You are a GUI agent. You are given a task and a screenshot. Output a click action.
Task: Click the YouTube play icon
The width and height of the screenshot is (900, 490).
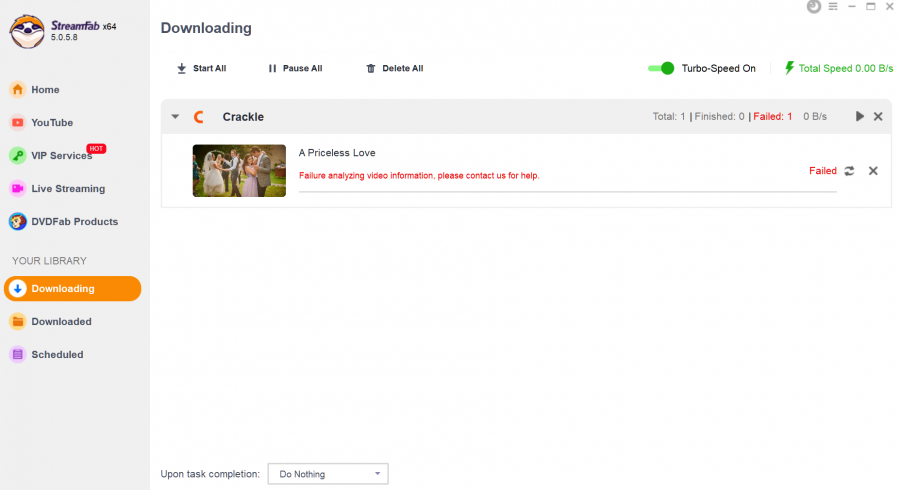coord(18,123)
